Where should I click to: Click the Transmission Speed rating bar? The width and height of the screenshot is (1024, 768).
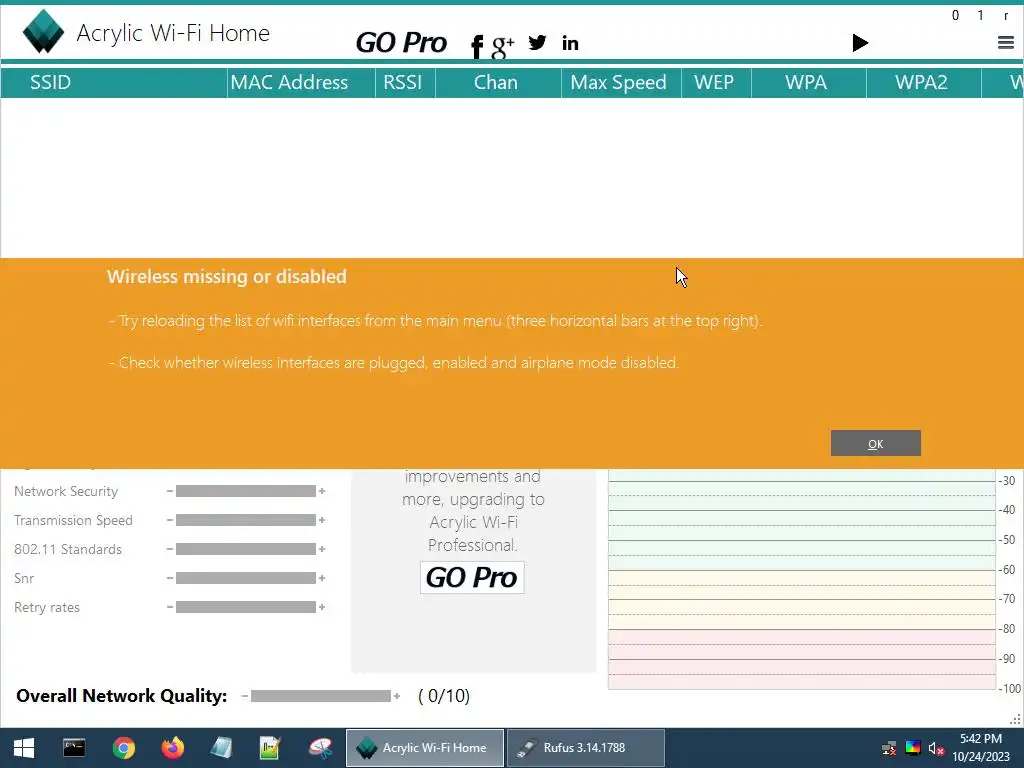[246, 520]
